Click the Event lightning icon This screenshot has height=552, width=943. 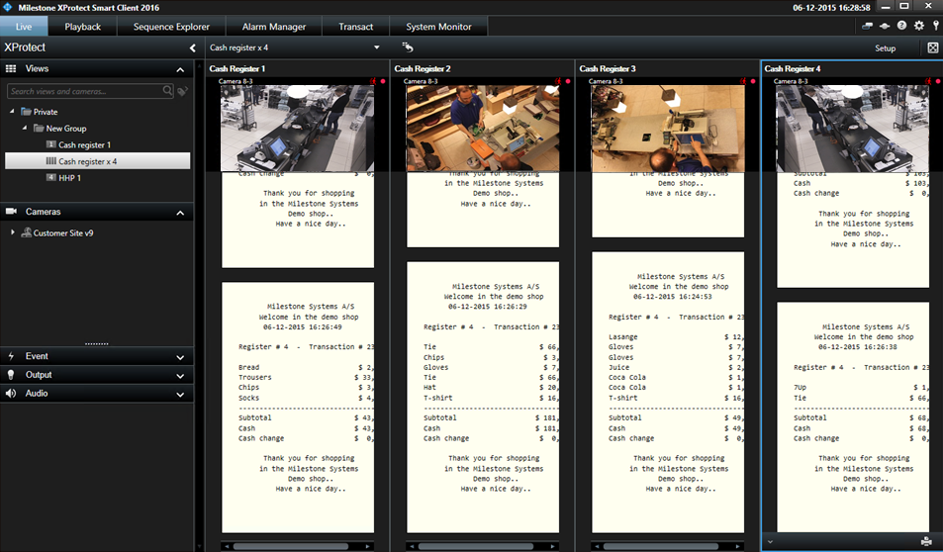(x=11, y=356)
